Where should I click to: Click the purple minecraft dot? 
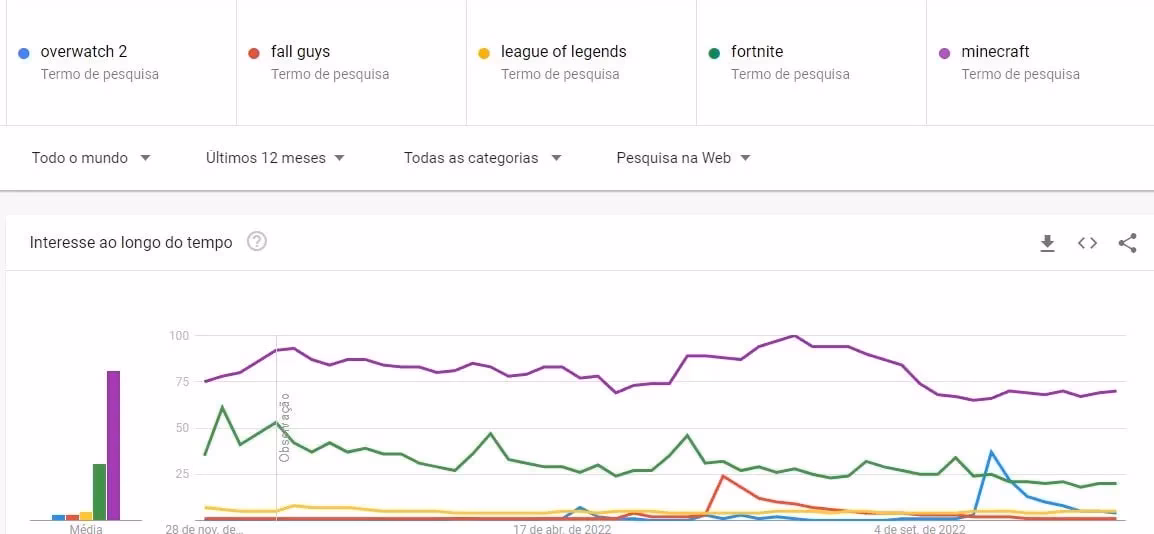pyautogui.click(x=944, y=52)
